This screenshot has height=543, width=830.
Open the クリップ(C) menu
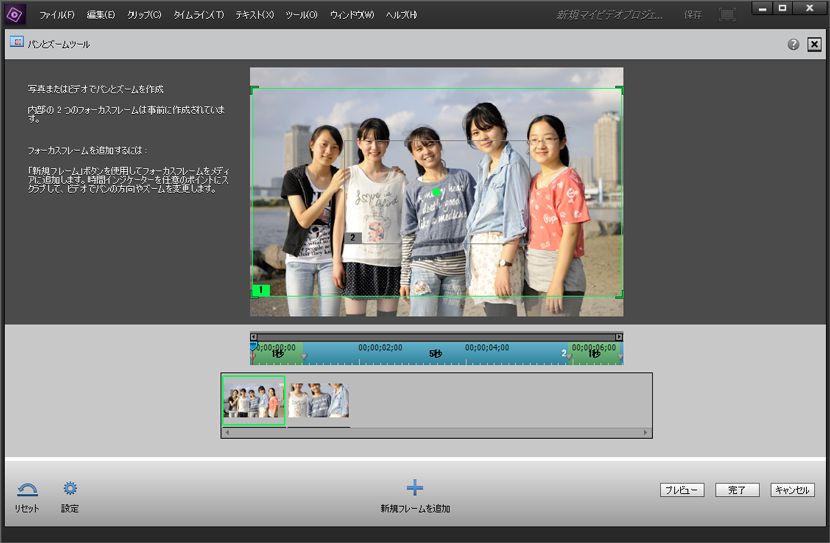(144, 15)
